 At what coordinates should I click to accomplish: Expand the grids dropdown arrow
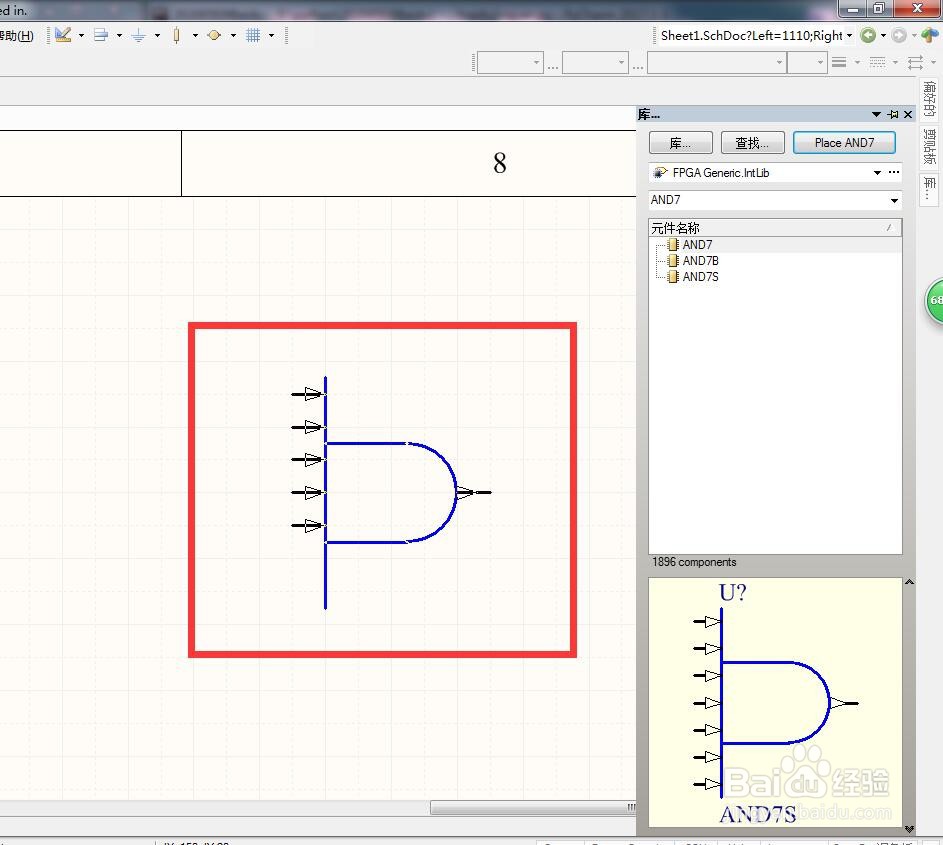pyautogui.click(x=272, y=35)
